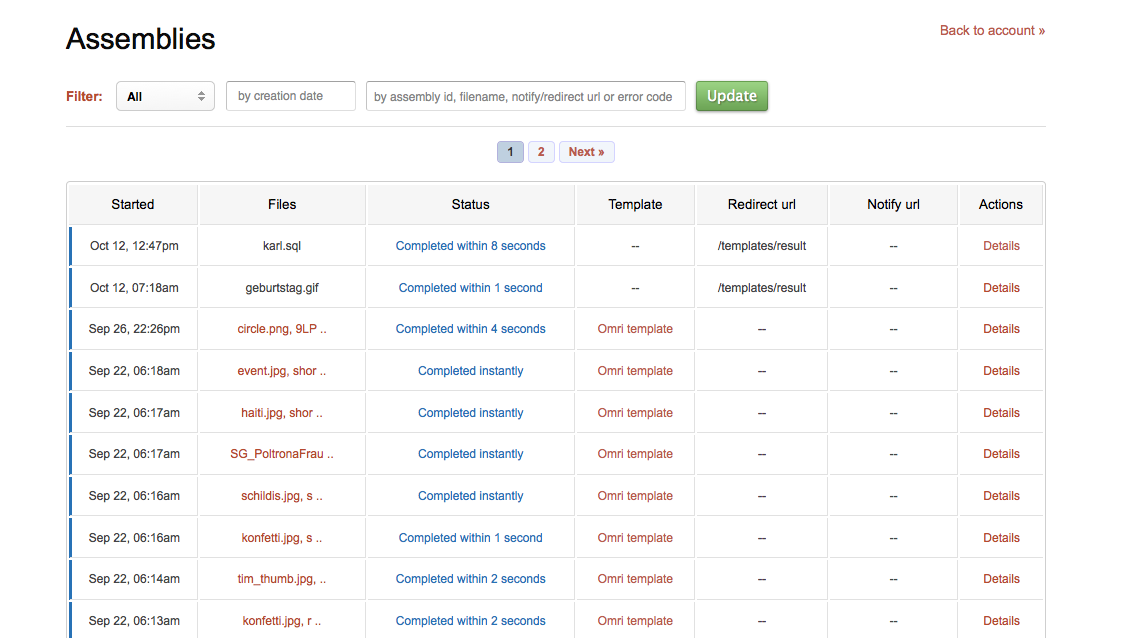Click Omri template in Sep 26 row

tap(635, 329)
